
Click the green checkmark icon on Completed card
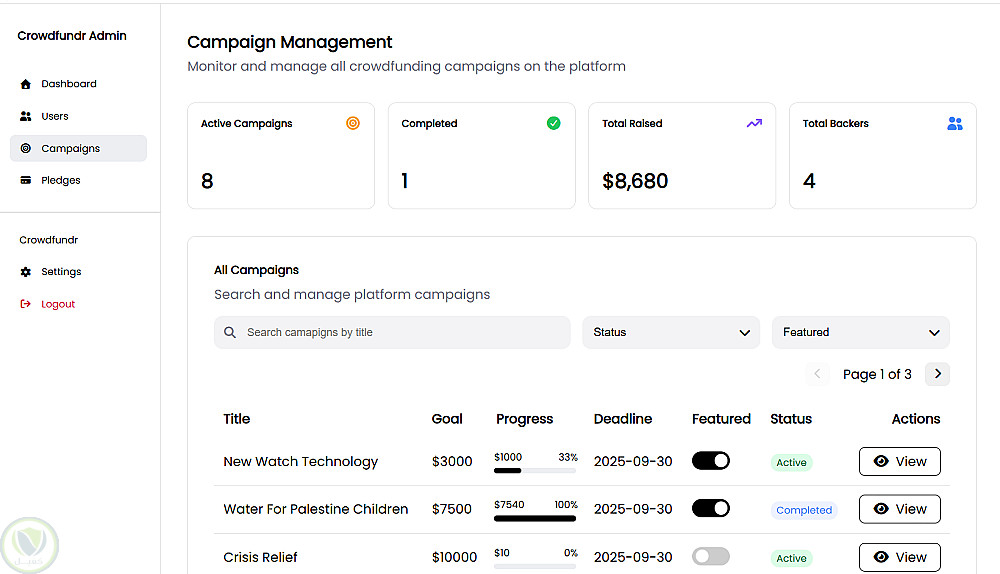pyautogui.click(x=553, y=124)
